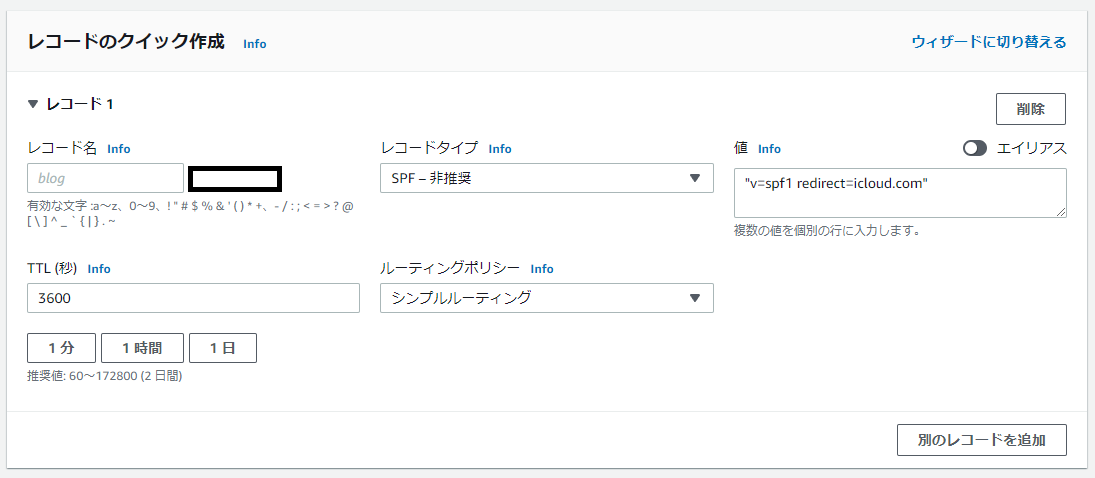Click the レコード 1 section title
The image size is (1095, 478).
pos(80,105)
